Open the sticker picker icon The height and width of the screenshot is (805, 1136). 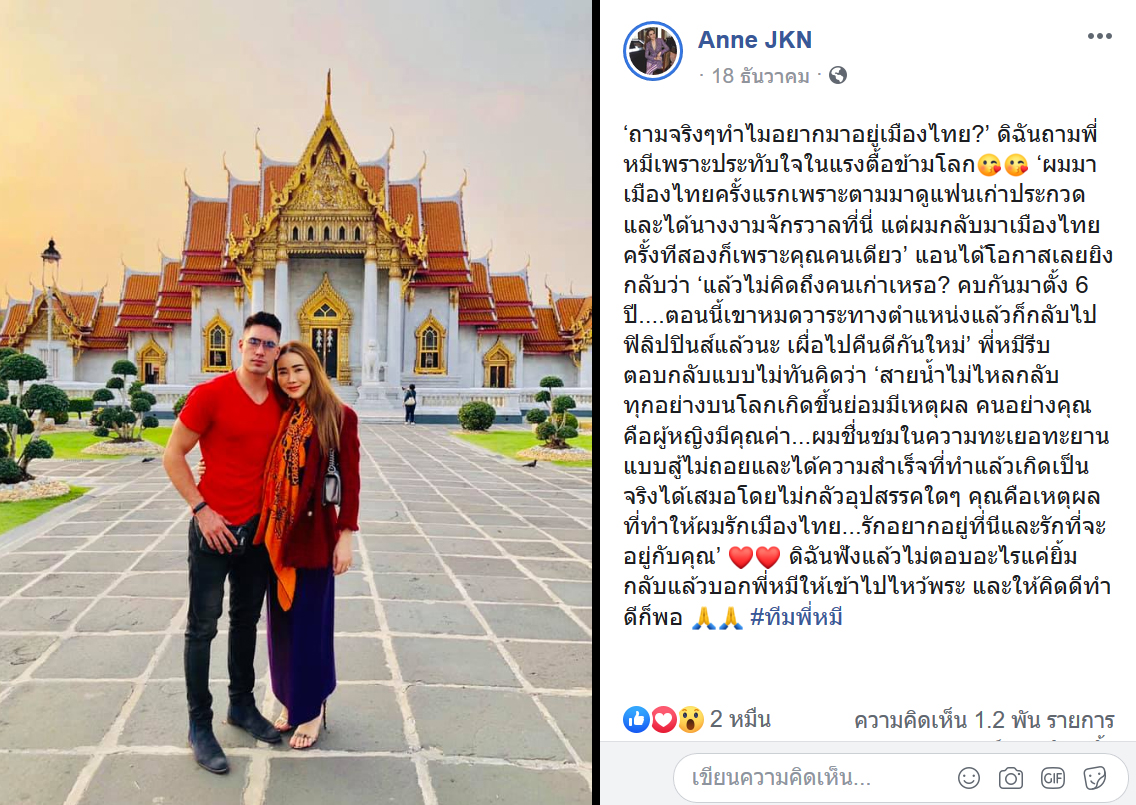point(1094,778)
